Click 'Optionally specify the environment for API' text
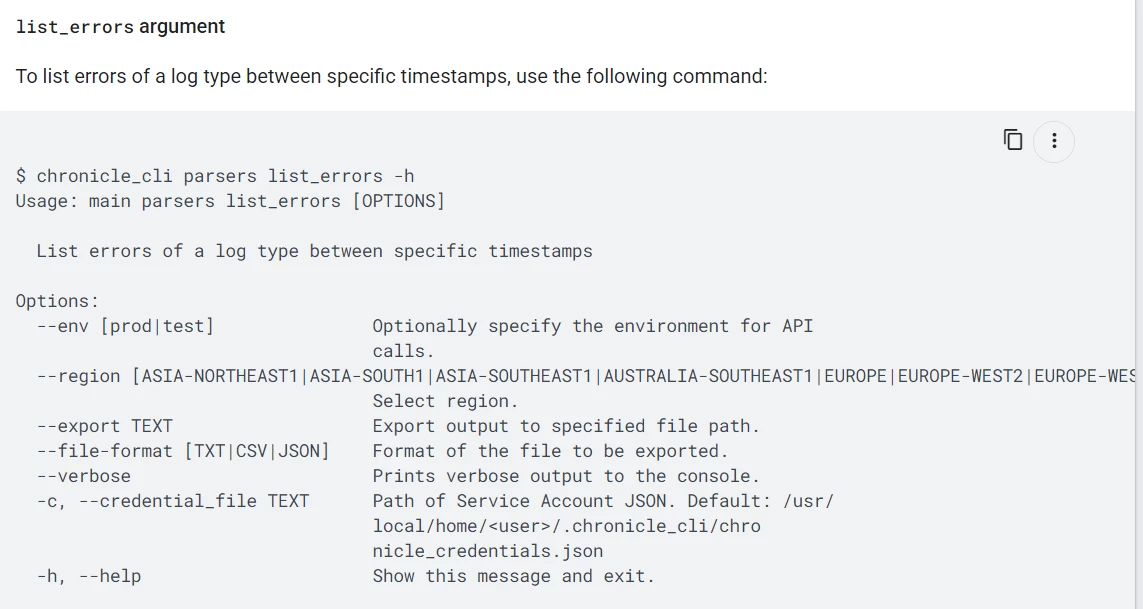This screenshot has height=609, width=1143. point(593,326)
